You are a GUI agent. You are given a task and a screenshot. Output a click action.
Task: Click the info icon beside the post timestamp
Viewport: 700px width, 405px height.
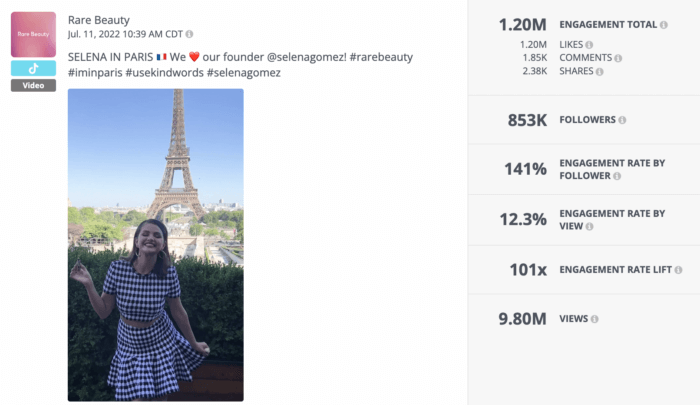pos(190,34)
